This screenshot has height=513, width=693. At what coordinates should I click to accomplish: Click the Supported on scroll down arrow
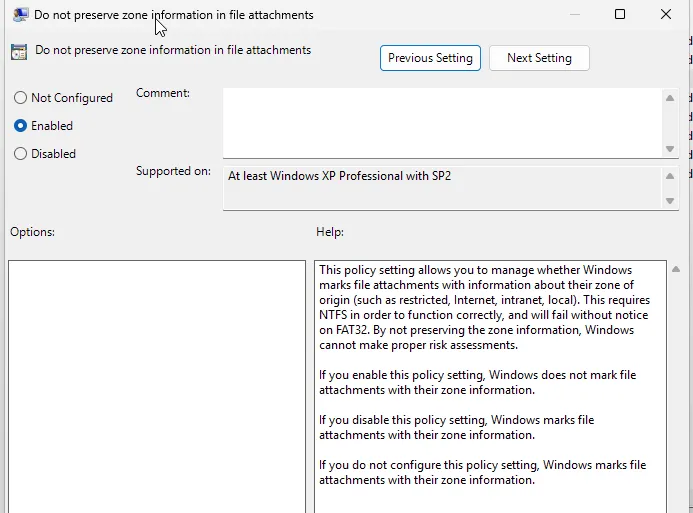[x=671, y=201]
